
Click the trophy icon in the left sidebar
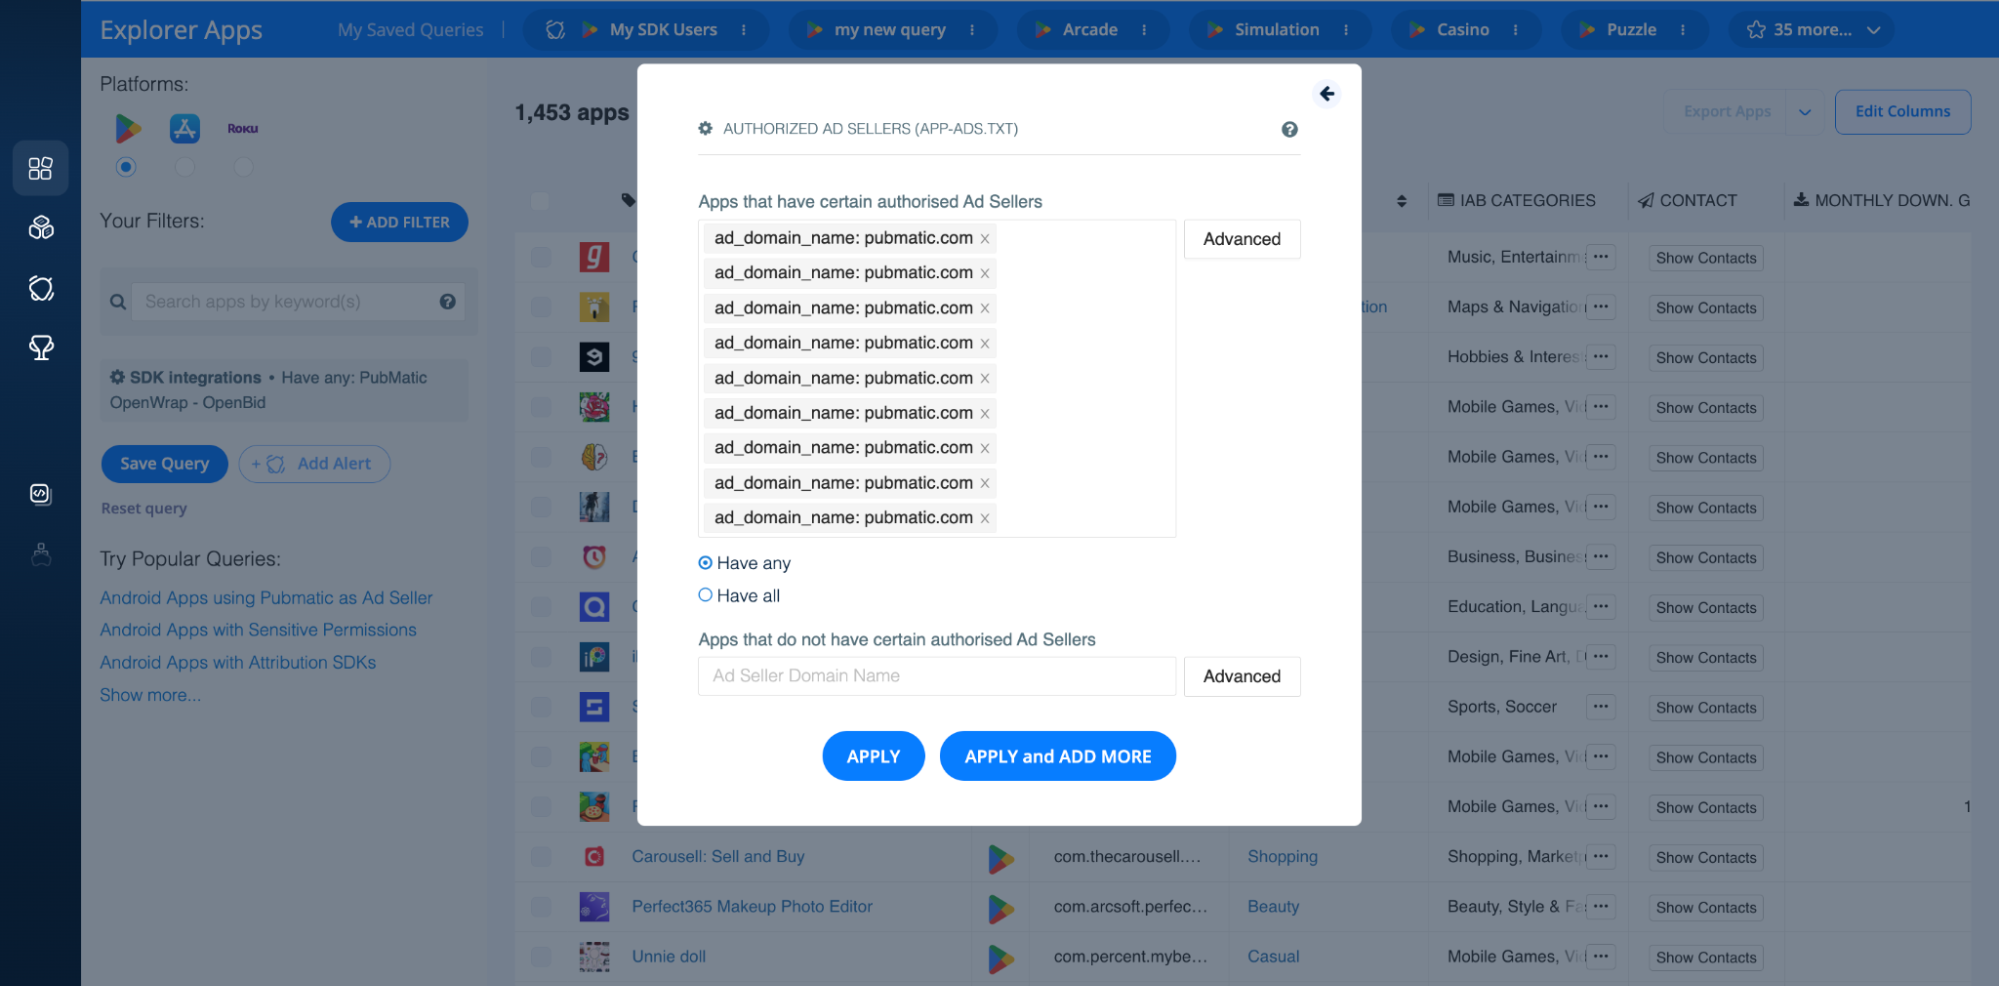pyautogui.click(x=41, y=348)
